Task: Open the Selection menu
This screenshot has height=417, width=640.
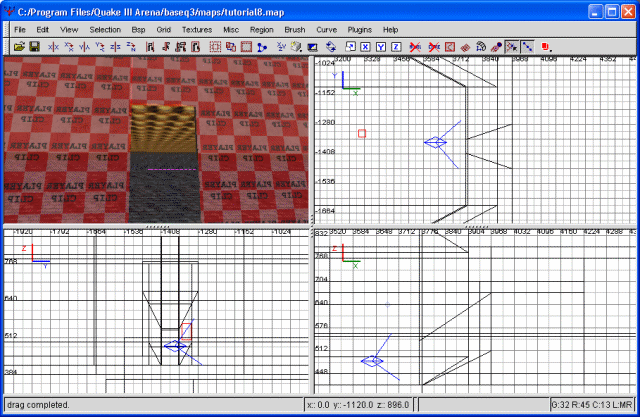Action: [105, 30]
